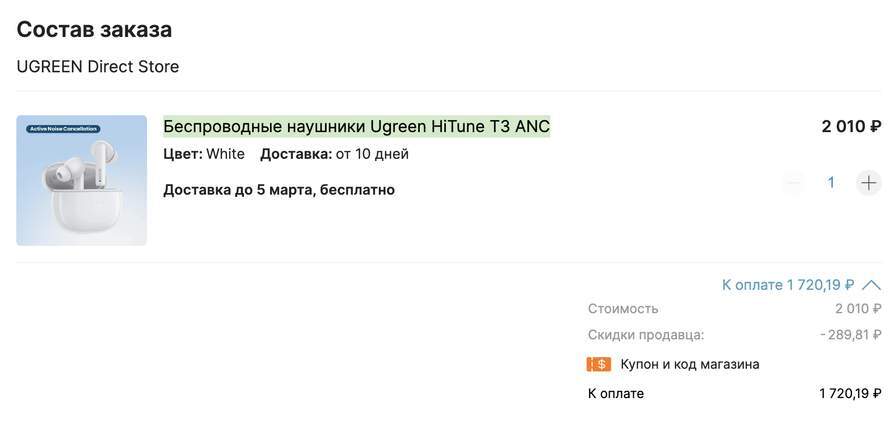This screenshot has width=895, height=422.
Task: Click the Стоимость cost row
Action: tap(735, 309)
